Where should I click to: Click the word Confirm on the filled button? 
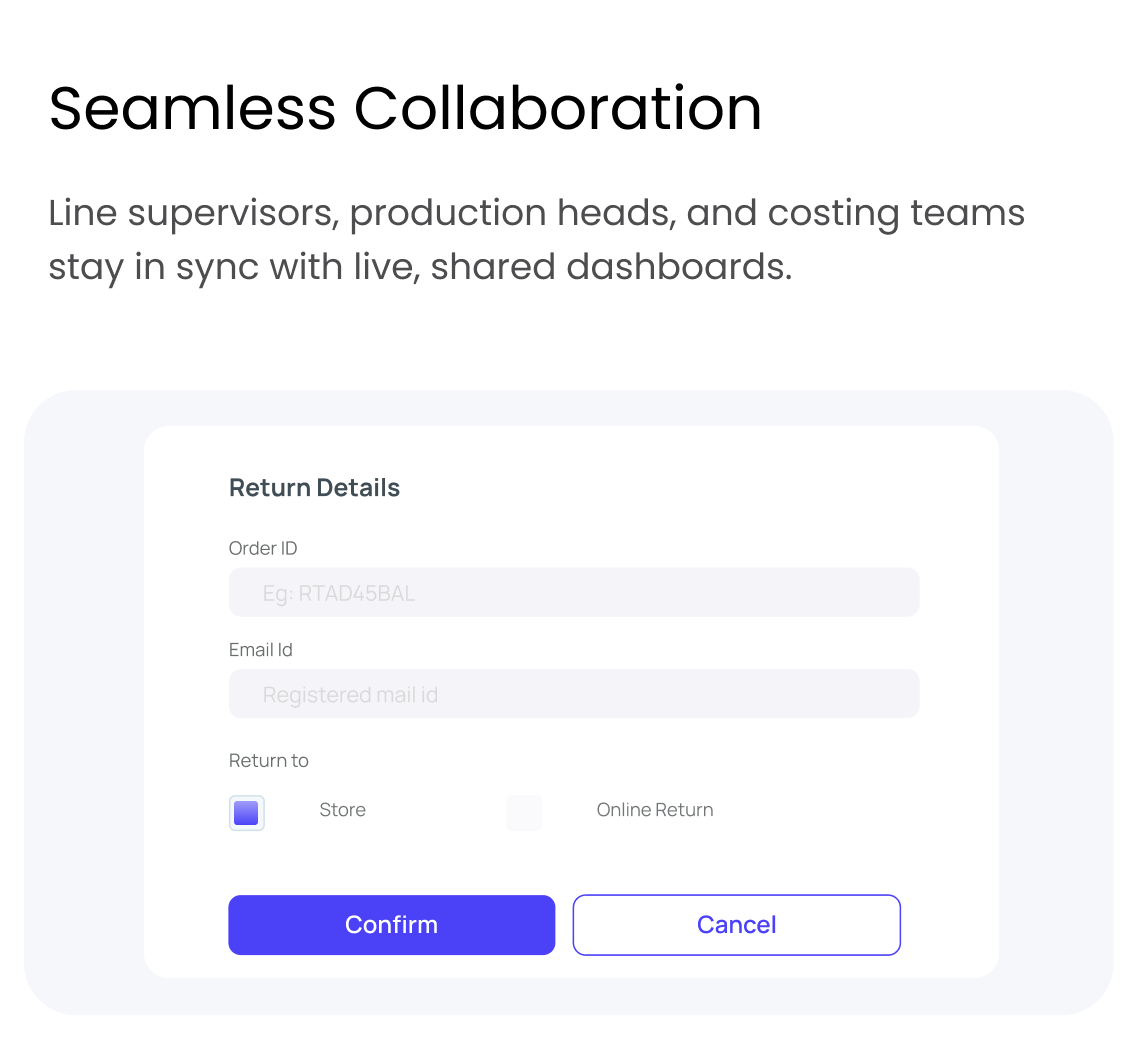391,925
